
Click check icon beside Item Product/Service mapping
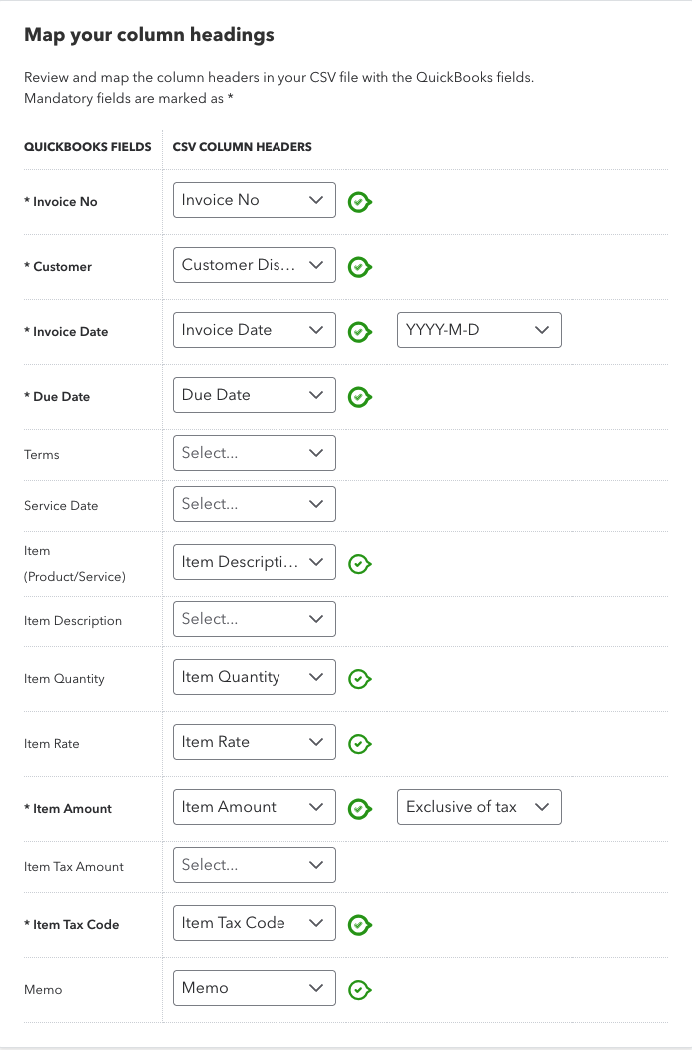point(359,564)
